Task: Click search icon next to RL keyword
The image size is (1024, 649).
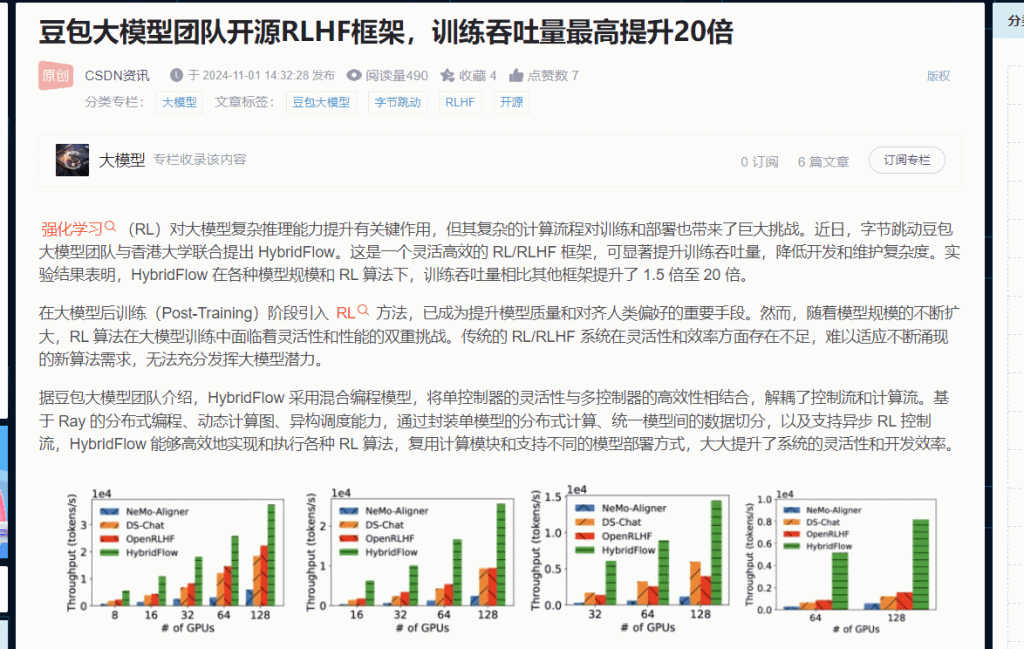Action: click(363, 311)
